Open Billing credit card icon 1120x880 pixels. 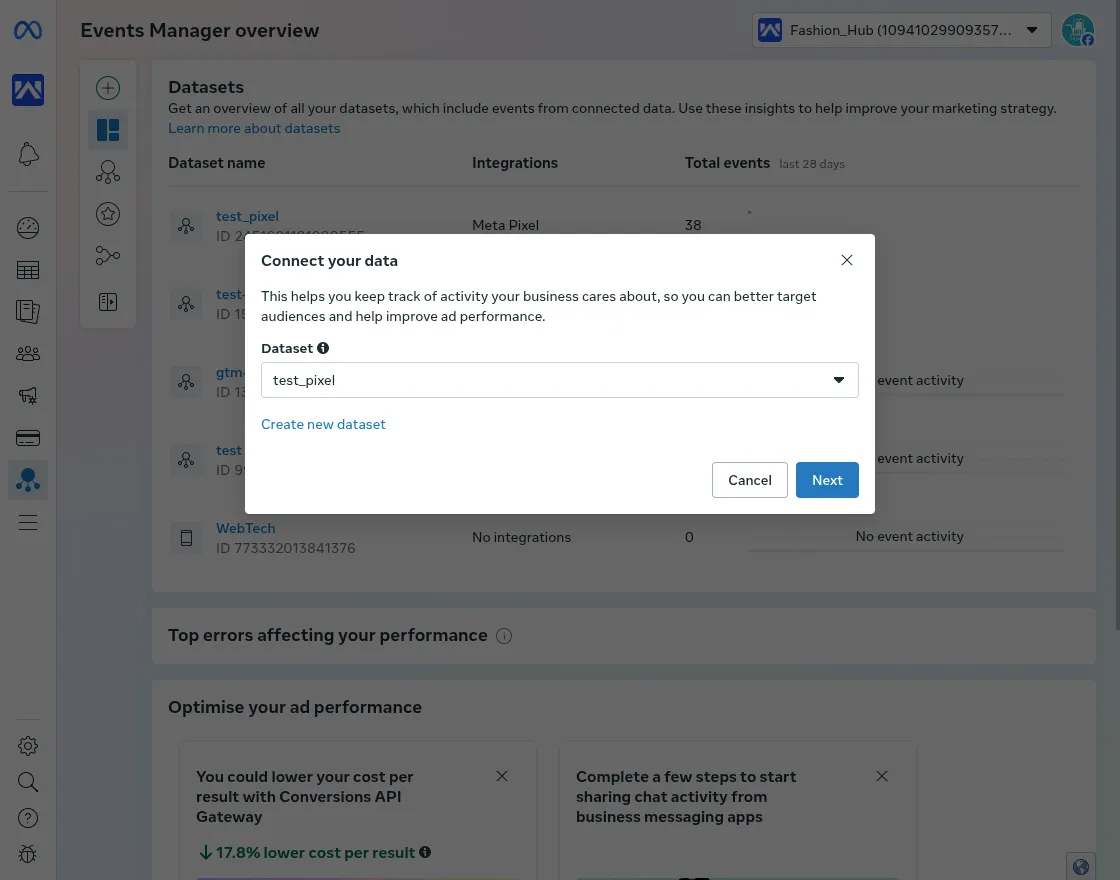[x=28, y=438]
